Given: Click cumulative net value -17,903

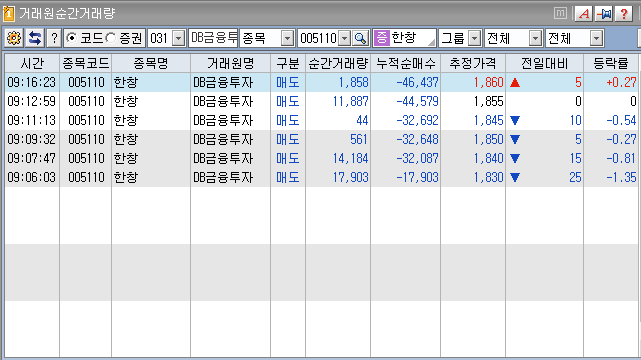Looking at the screenshot, I should pos(417,177).
